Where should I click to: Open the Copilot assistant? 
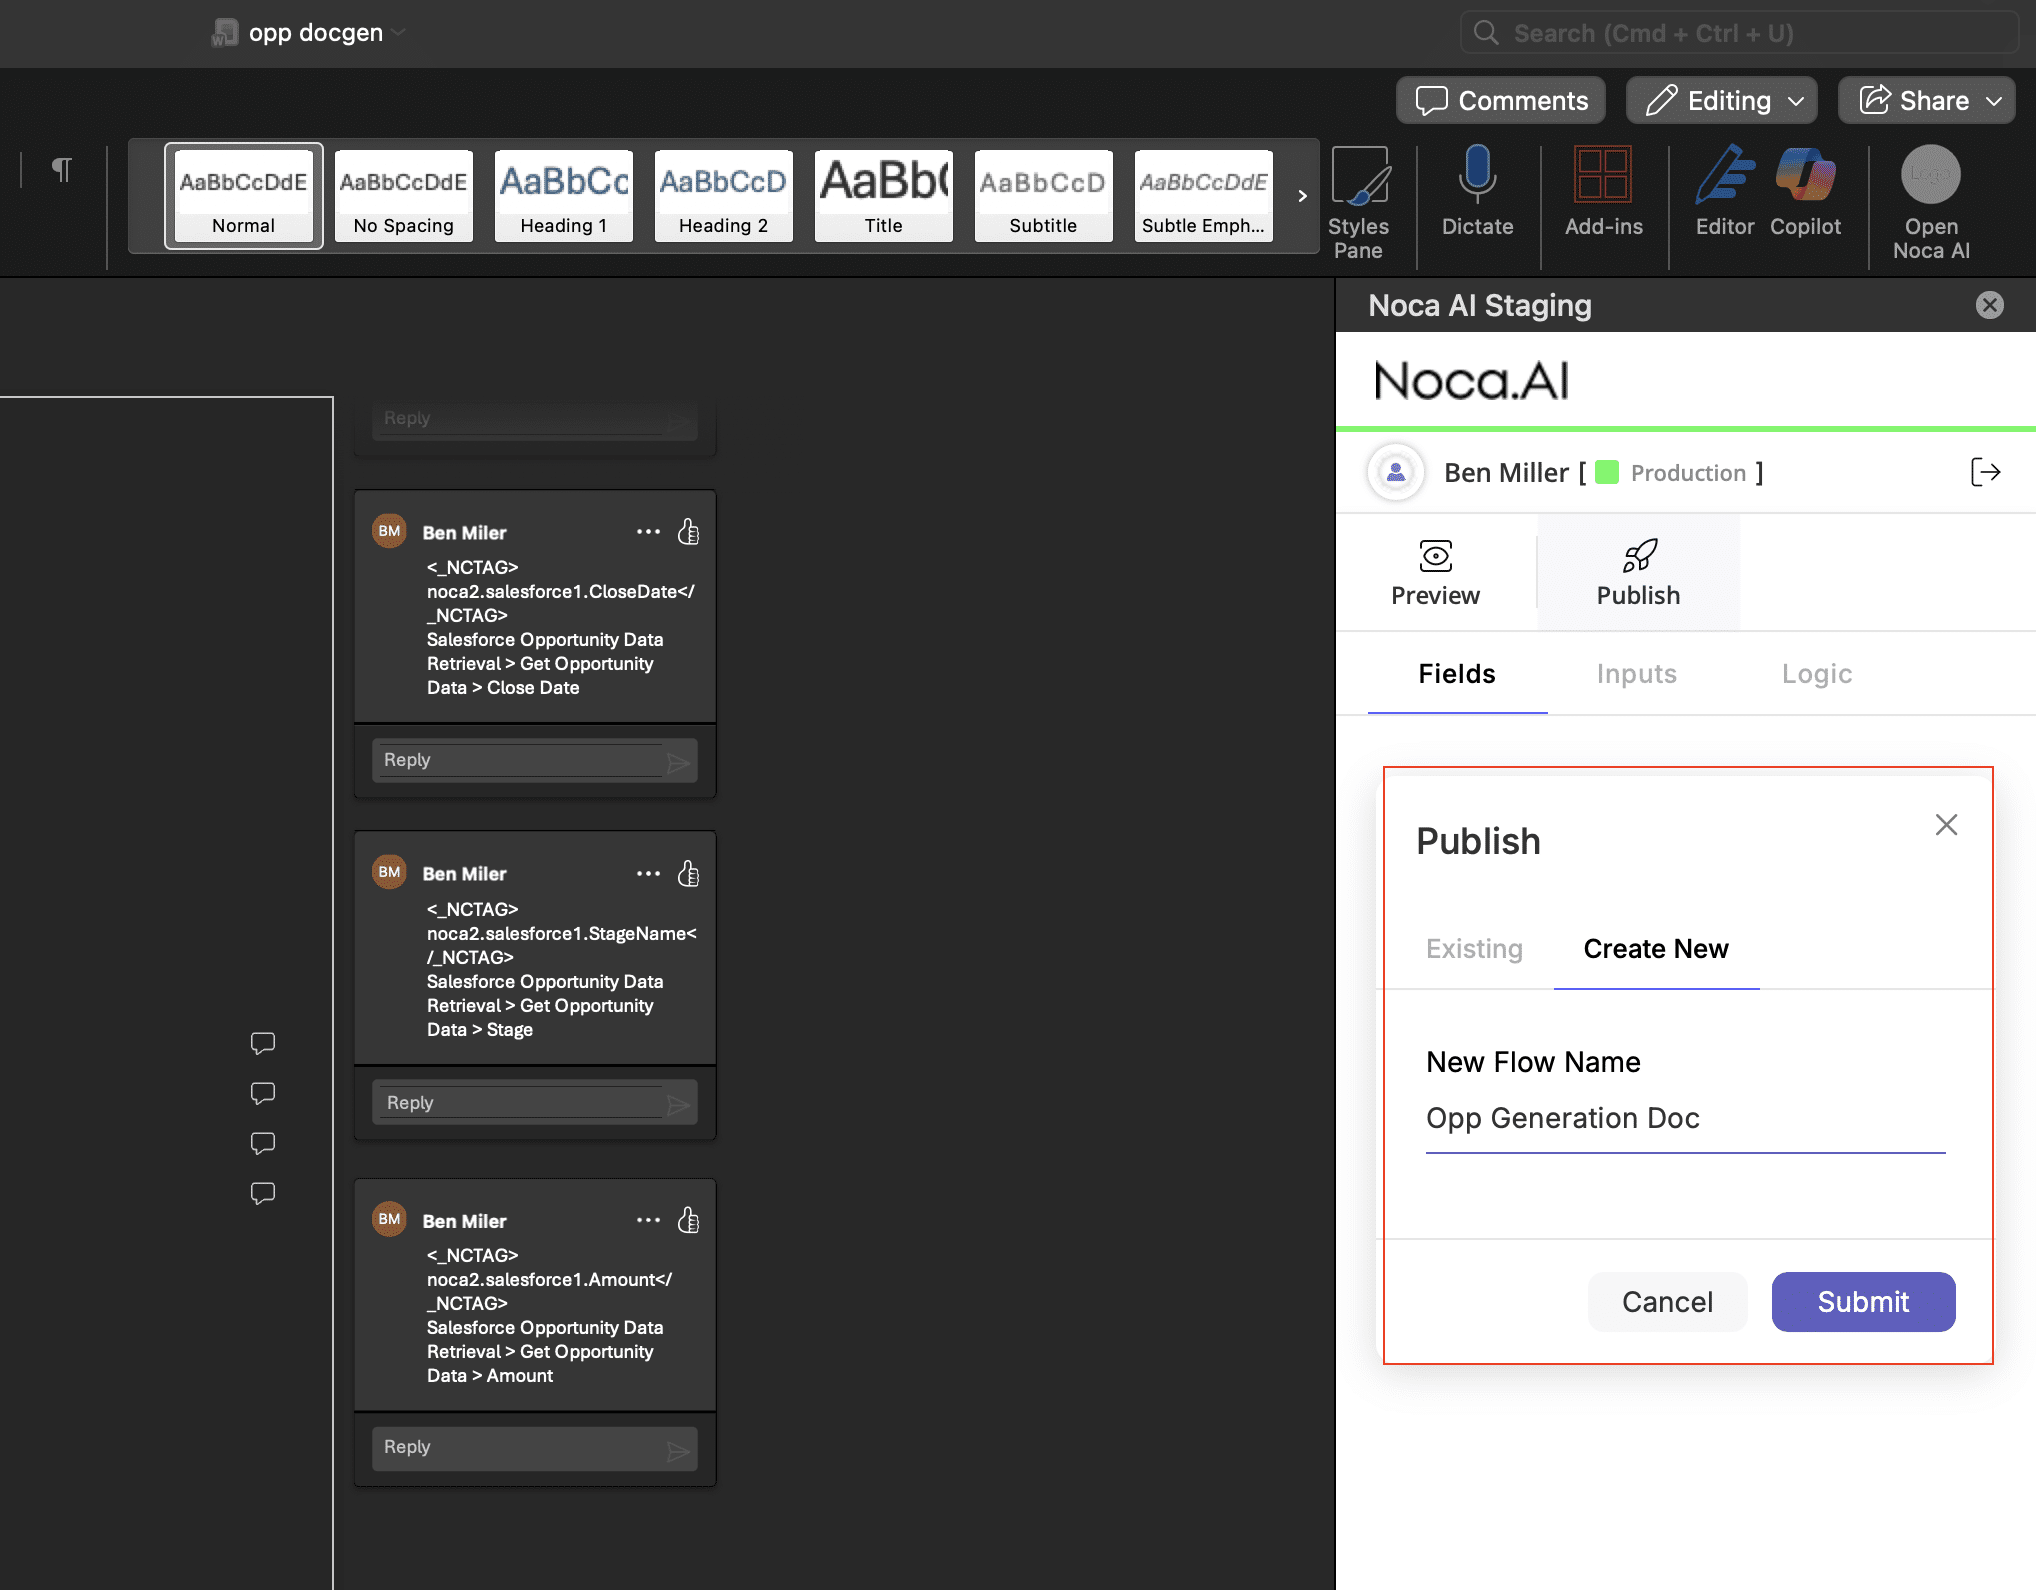click(x=1805, y=192)
